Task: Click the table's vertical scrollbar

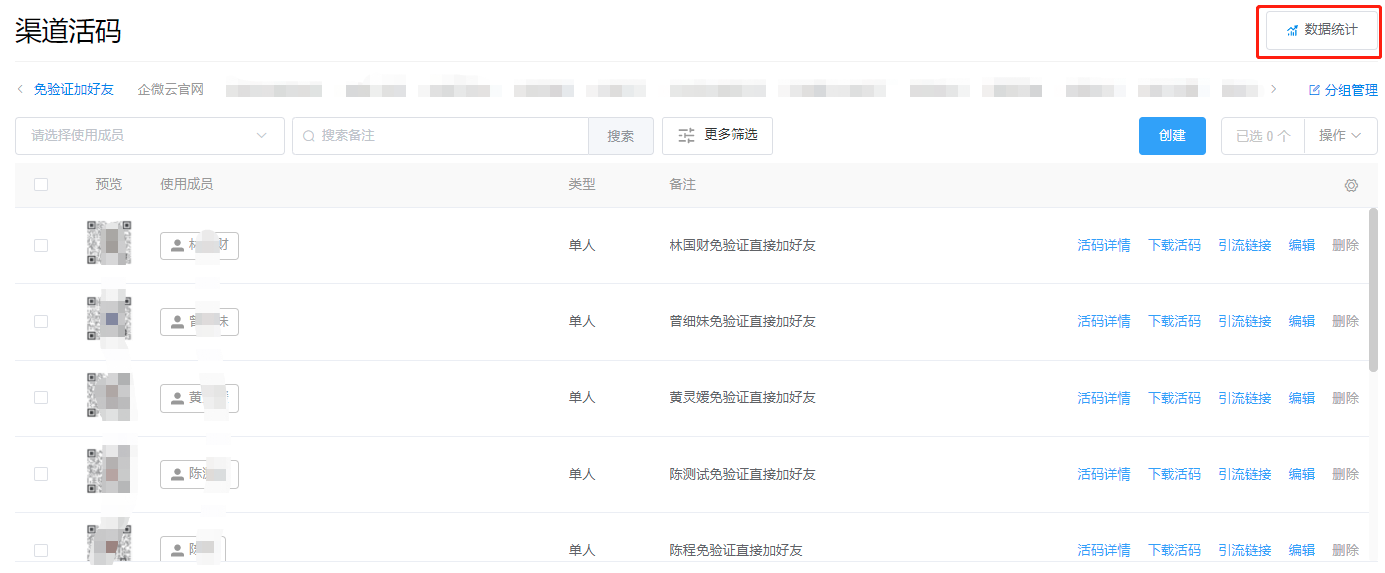Action: (x=1373, y=290)
